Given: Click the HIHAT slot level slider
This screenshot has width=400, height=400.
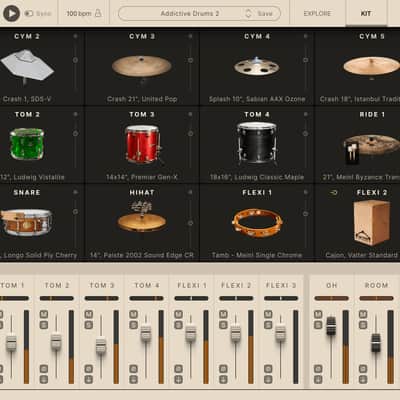Looking at the screenshot, I should tap(190, 223).
